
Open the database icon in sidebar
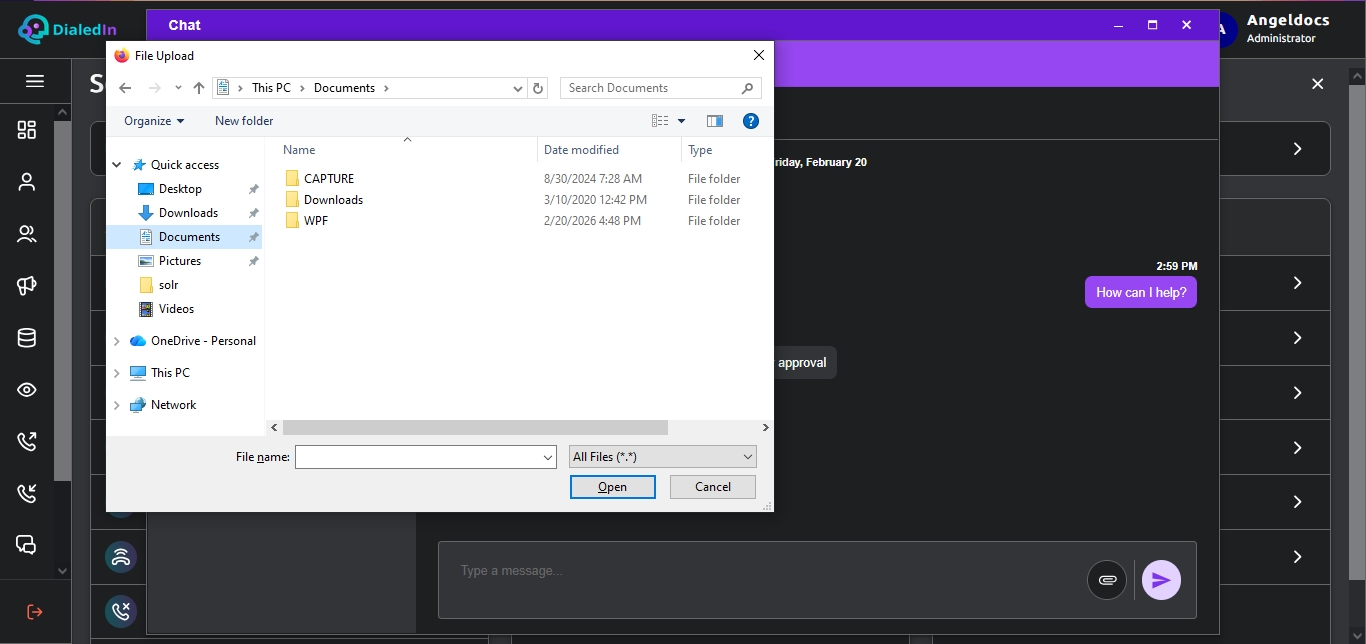(x=27, y=338)
